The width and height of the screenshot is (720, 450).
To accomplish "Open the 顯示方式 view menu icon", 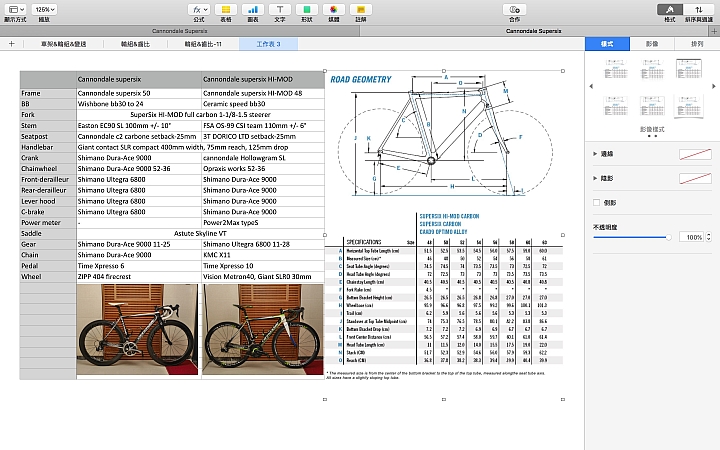I will (x=16, y=9).
